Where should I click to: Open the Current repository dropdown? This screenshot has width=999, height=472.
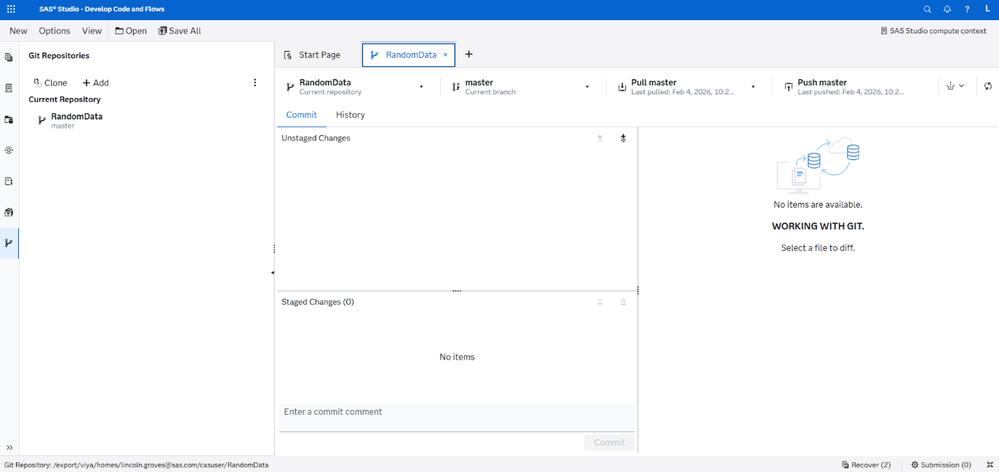pos(421,87)
